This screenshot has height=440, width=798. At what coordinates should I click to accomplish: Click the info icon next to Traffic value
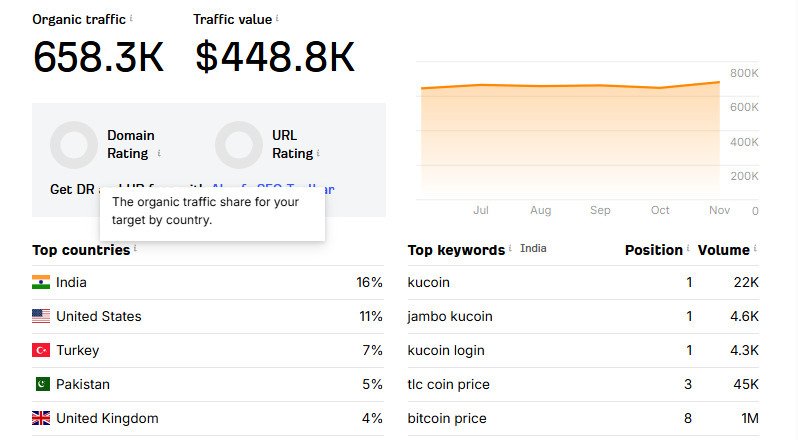coord(277,18)
